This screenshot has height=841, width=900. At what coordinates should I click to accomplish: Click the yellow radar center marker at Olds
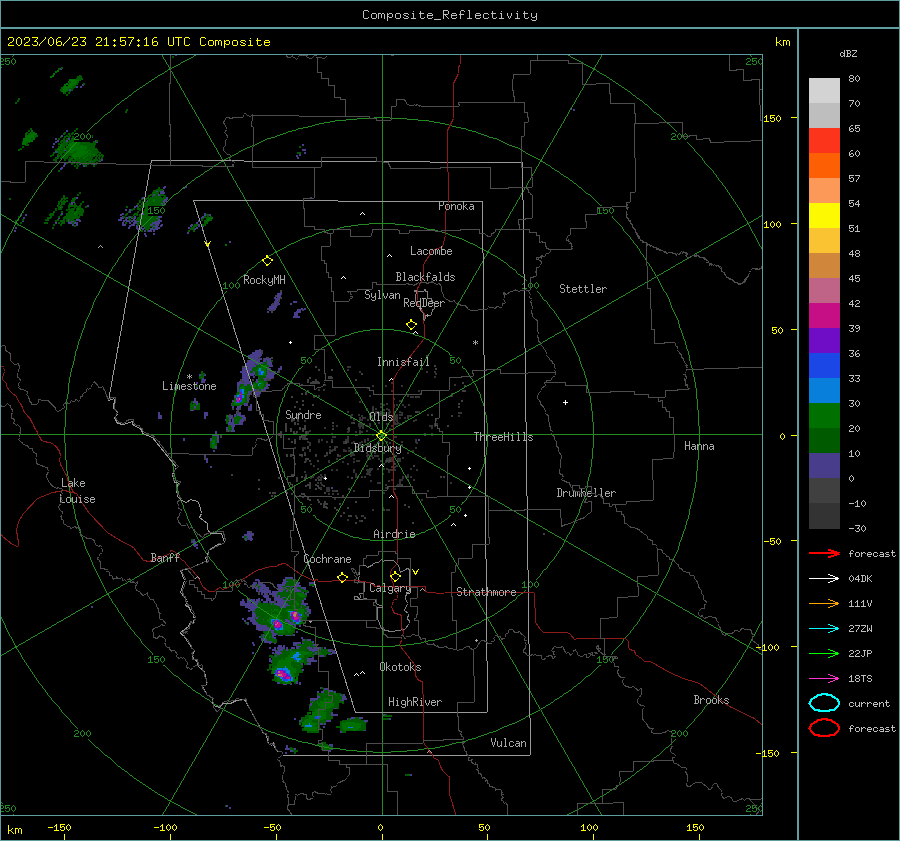pyautogui.click(x=382, y=435)
